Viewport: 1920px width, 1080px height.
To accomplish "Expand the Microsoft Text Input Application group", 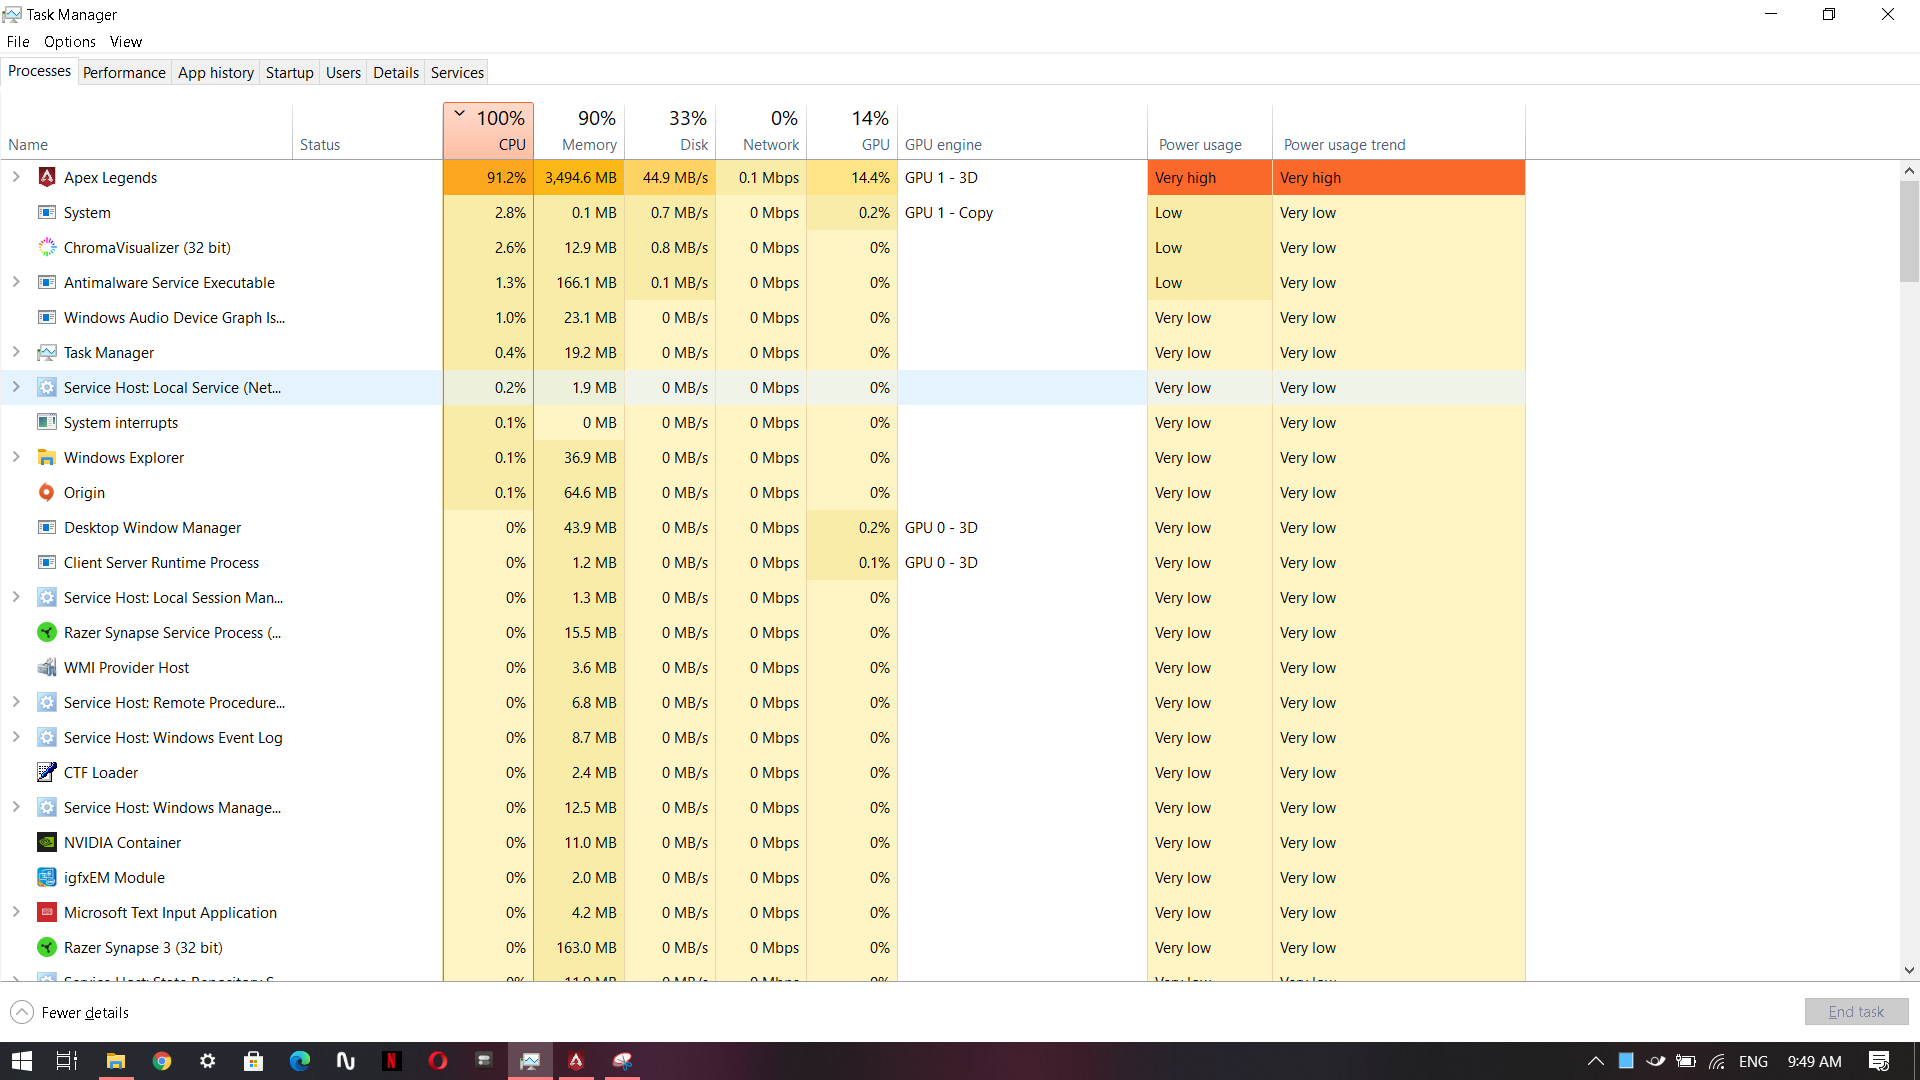I will [x=16, y=912].
